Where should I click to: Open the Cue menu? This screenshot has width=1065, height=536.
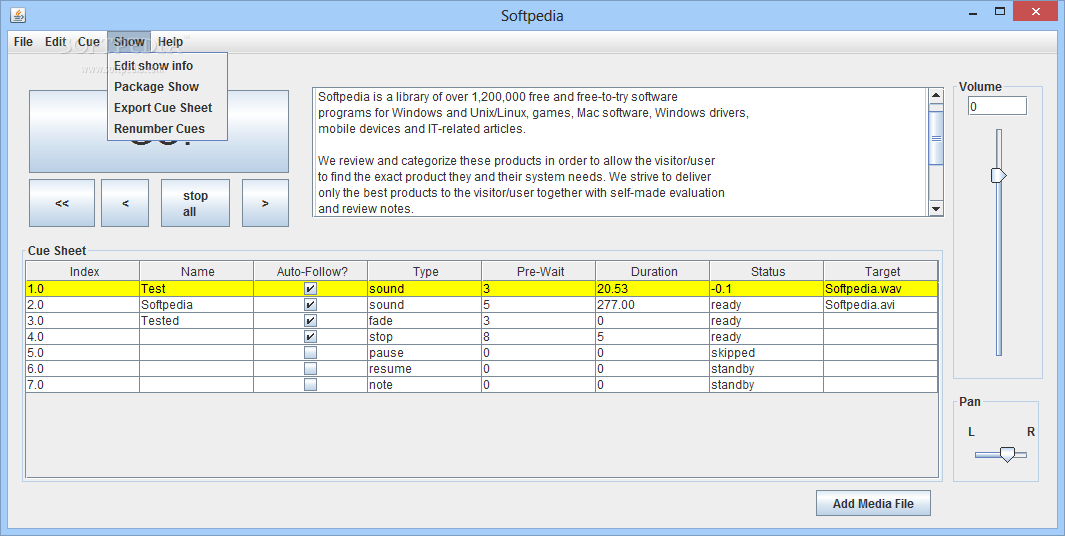[88, 41]
